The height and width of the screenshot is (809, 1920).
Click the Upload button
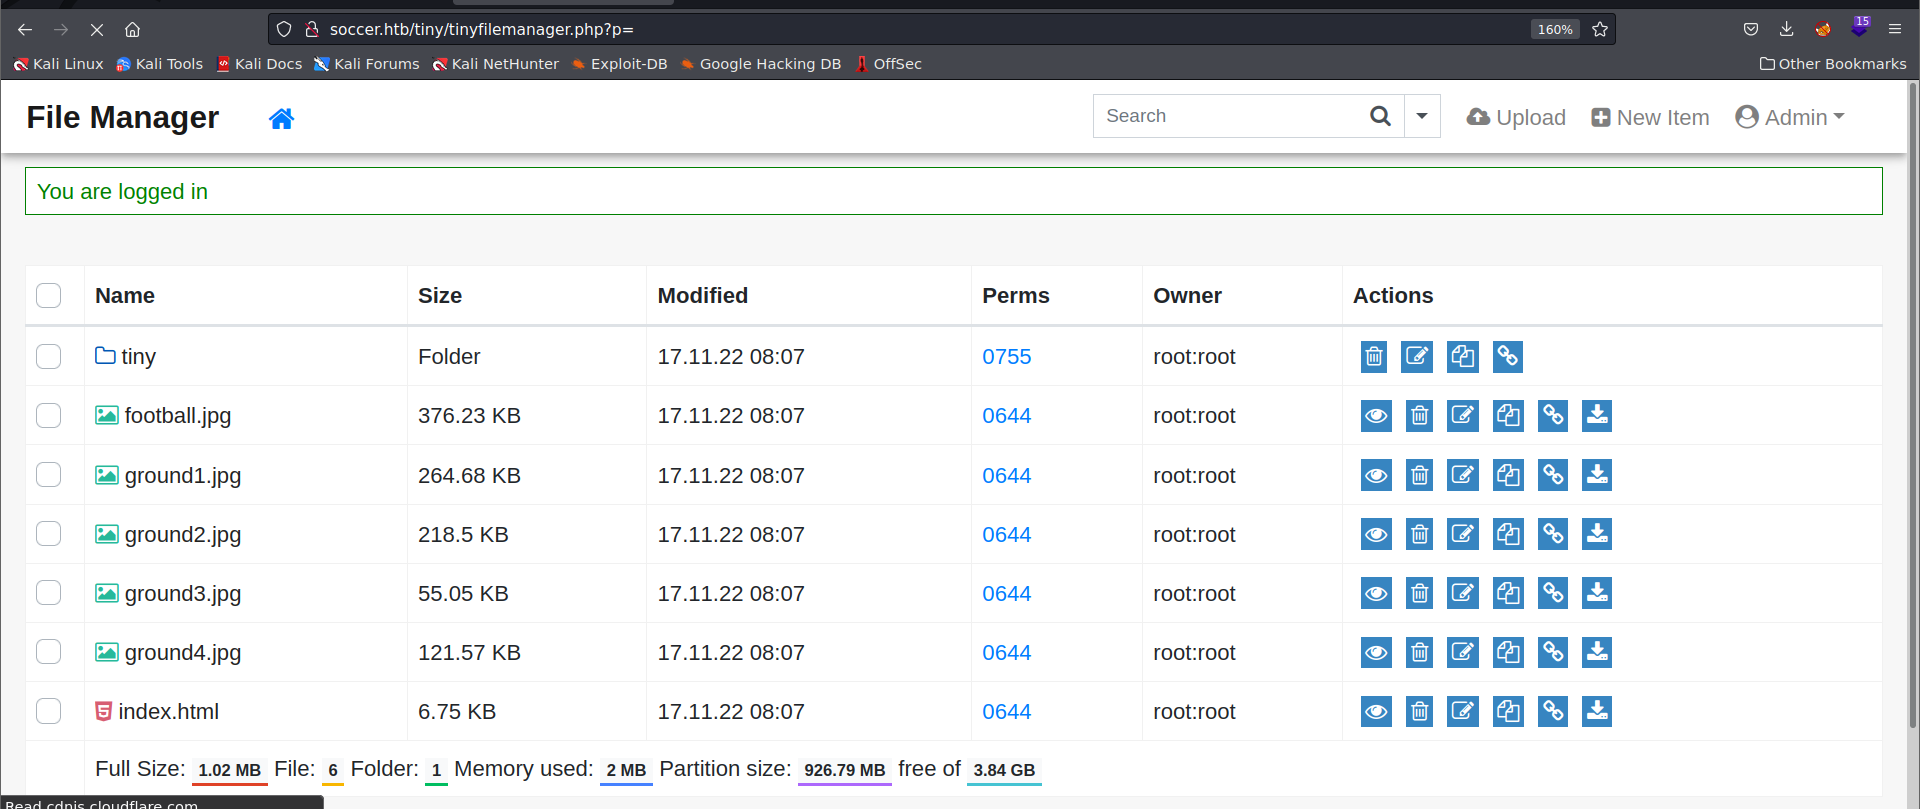tap(1516, 117)
